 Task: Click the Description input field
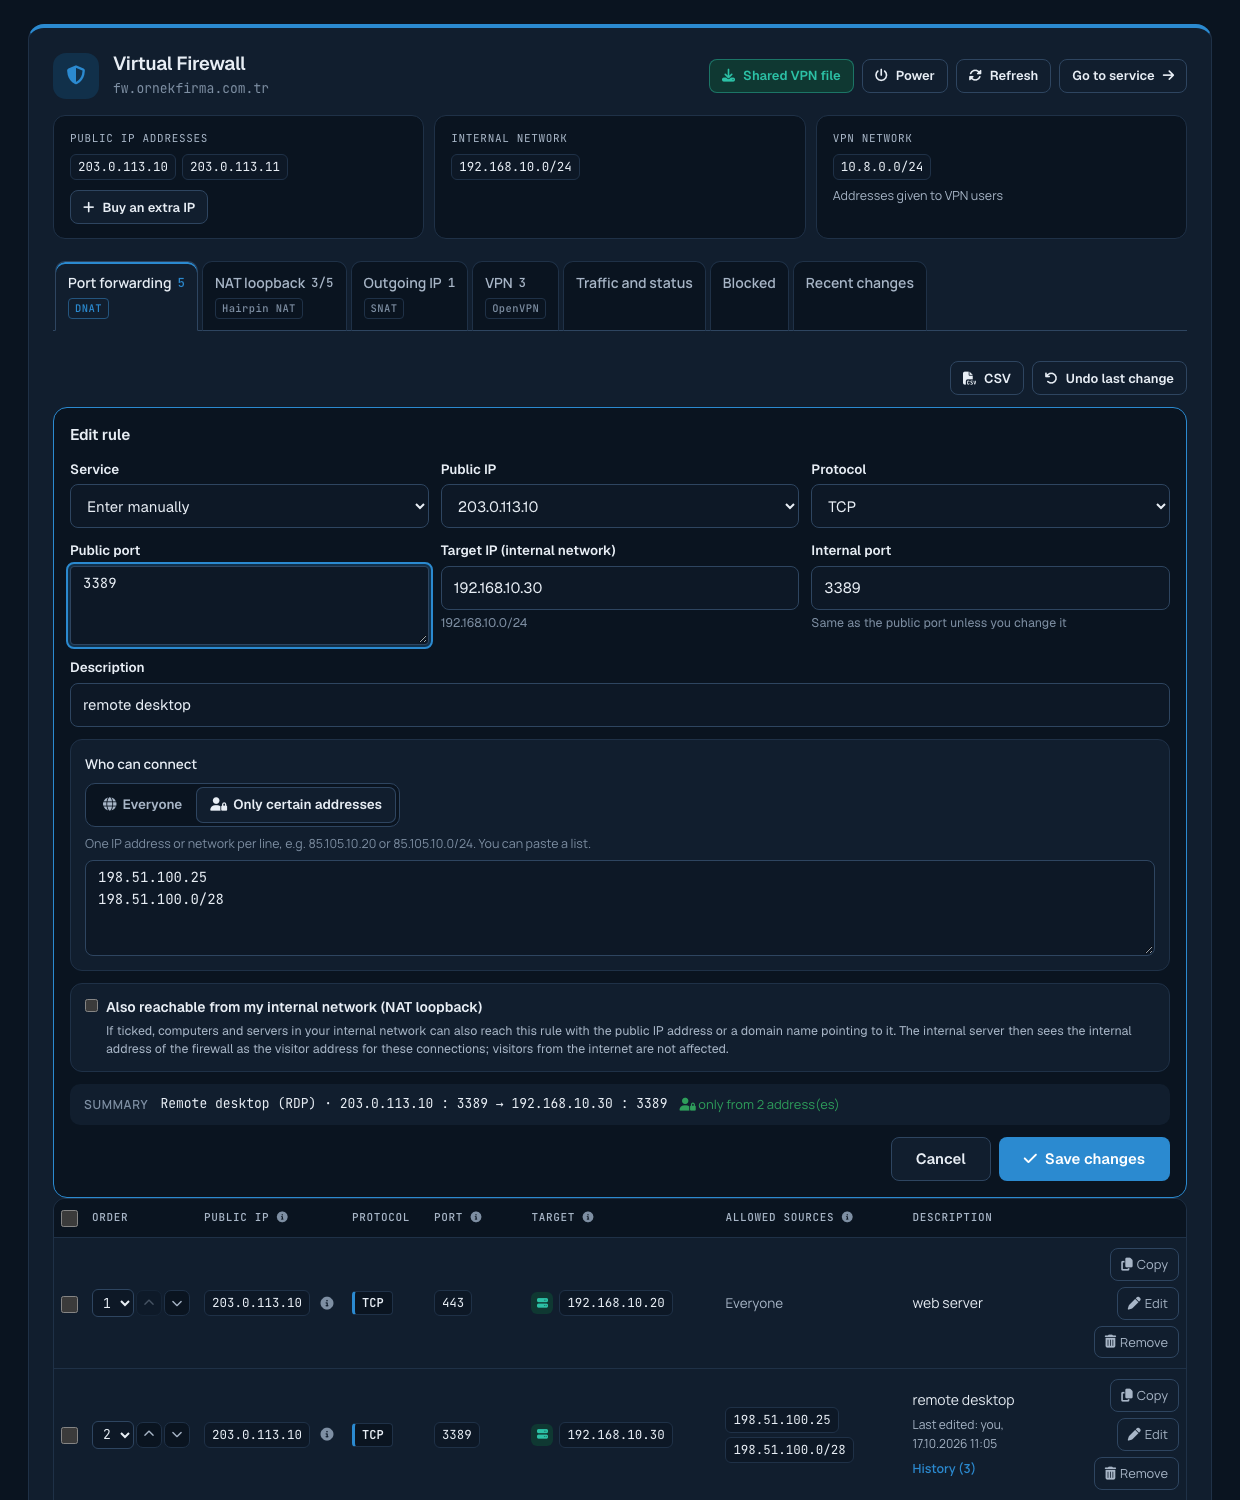620,705
